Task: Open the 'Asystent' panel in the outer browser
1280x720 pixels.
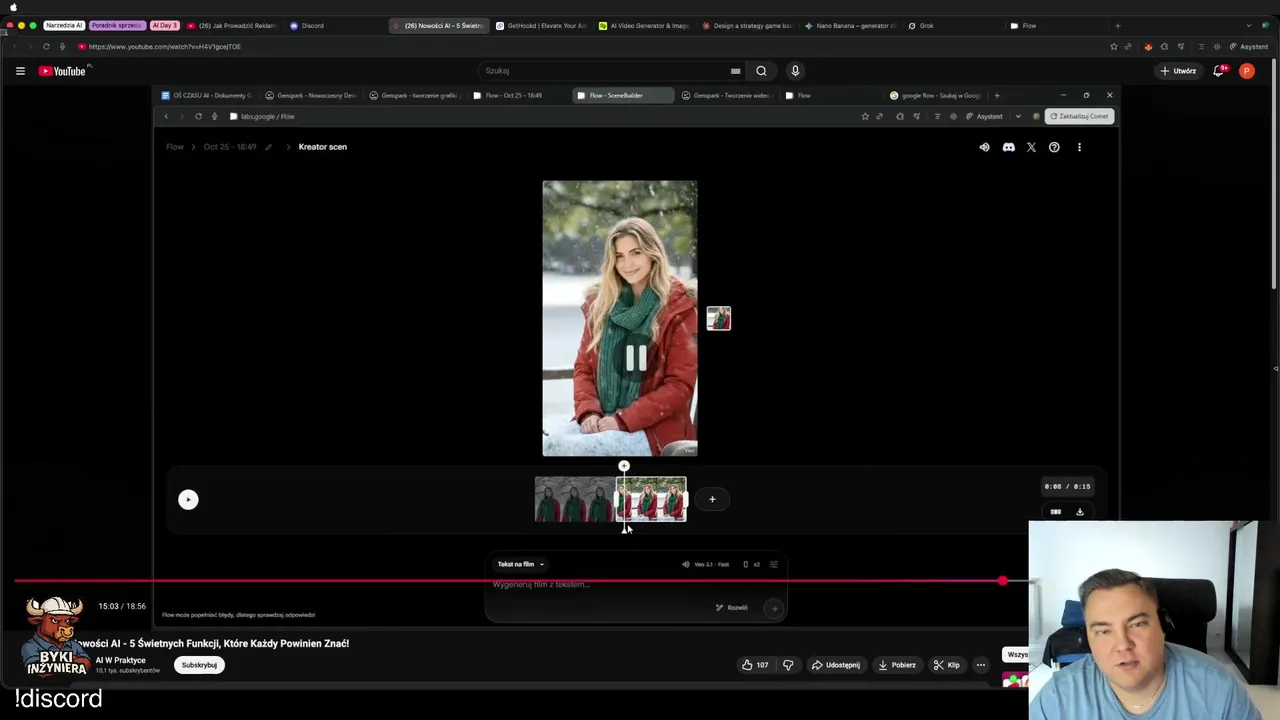Action: [1249, 46]
